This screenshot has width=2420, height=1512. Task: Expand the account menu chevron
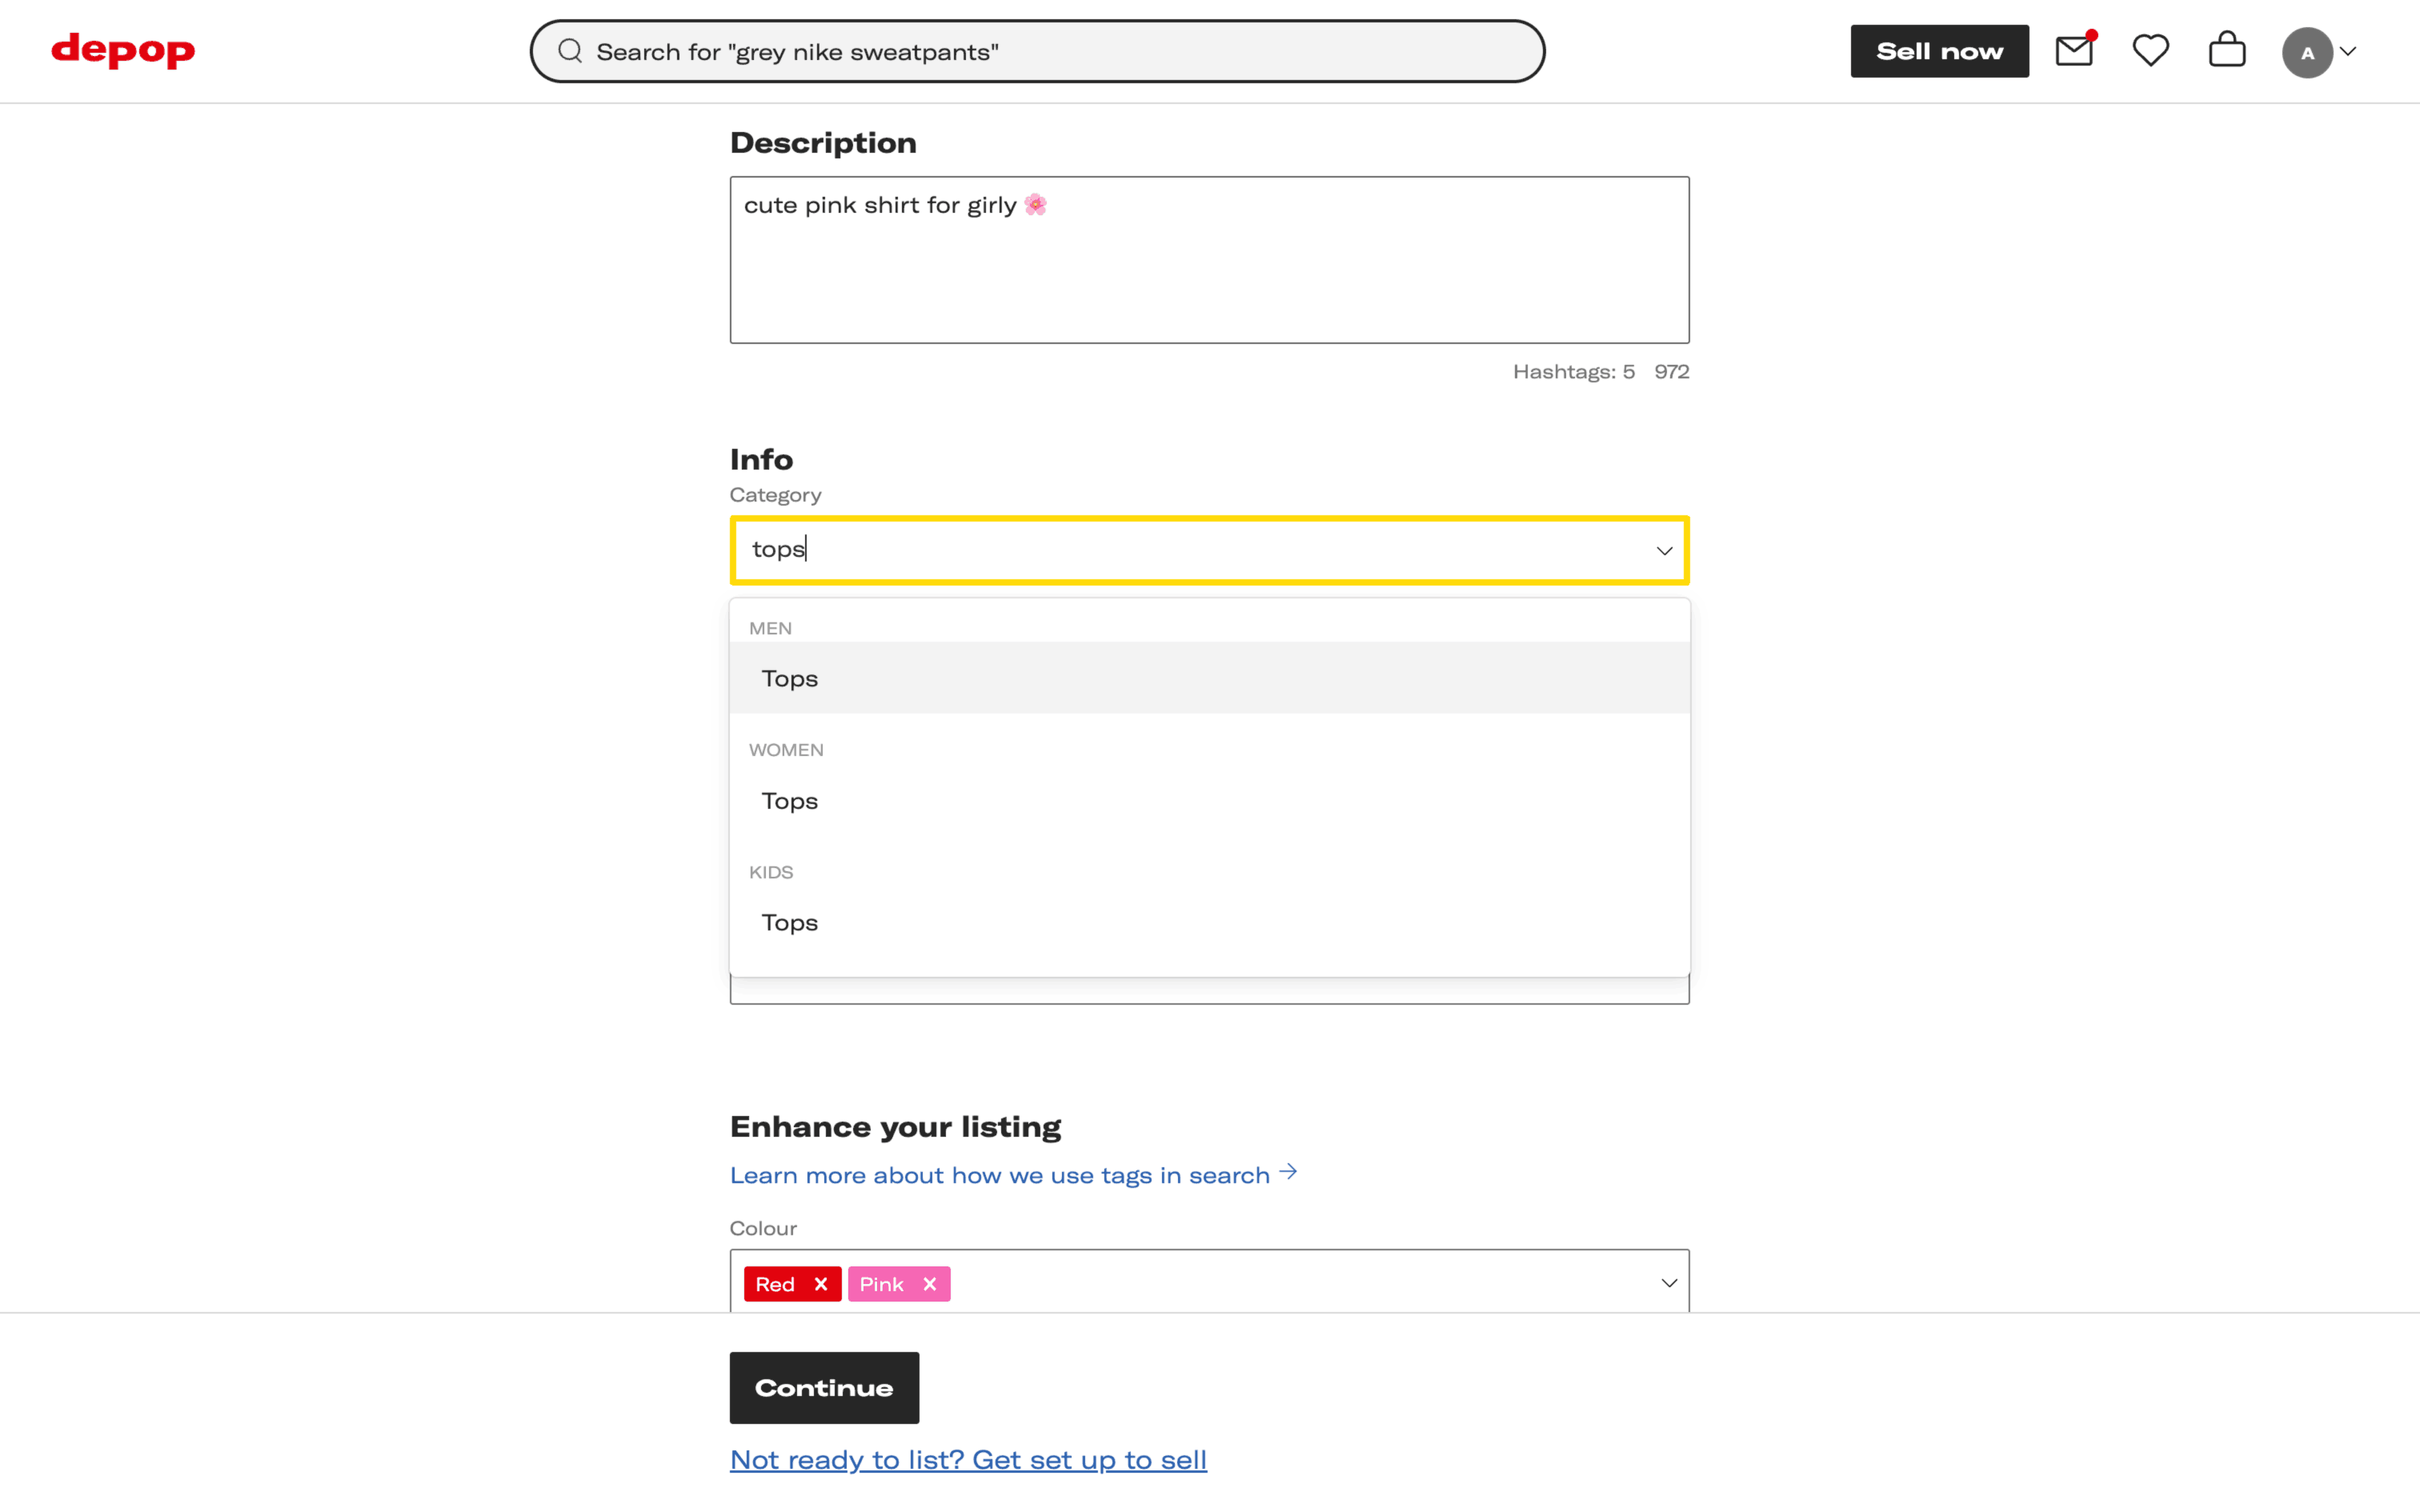[2348, 52]
